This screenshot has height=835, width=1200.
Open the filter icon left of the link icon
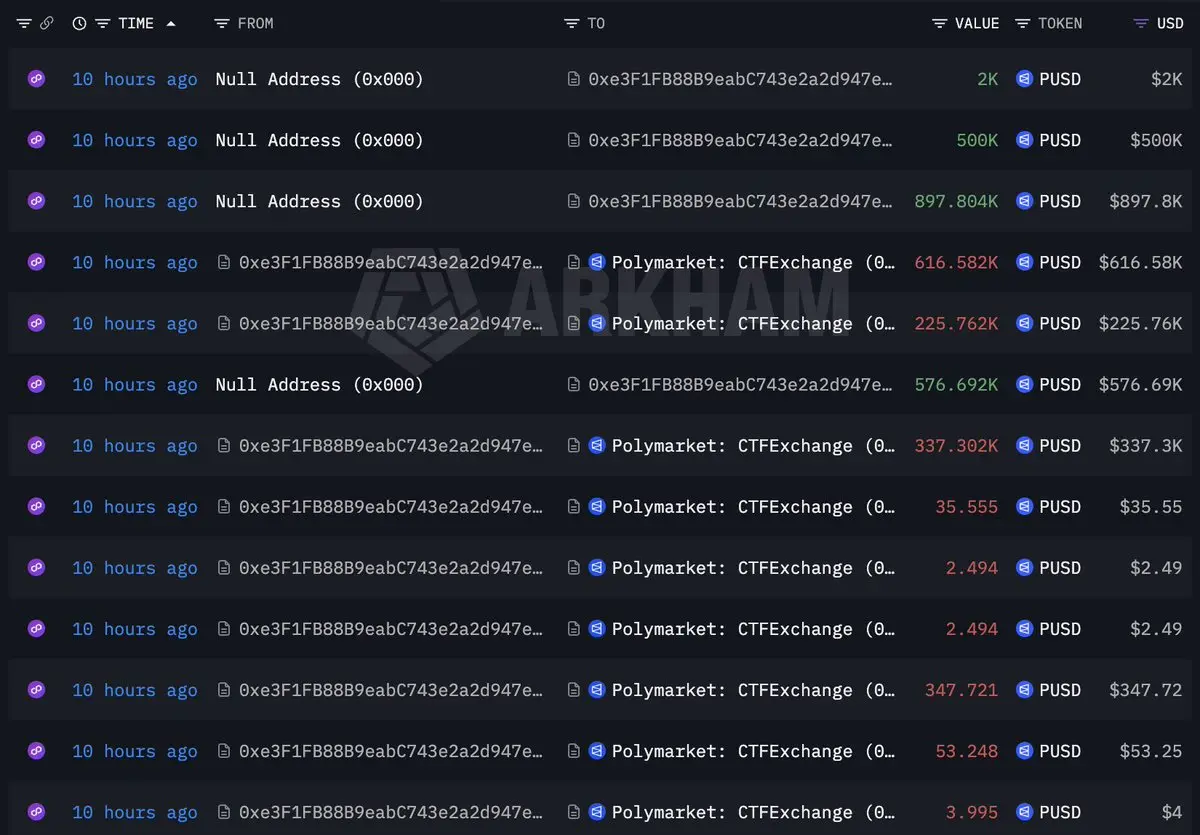click(24, 23)
